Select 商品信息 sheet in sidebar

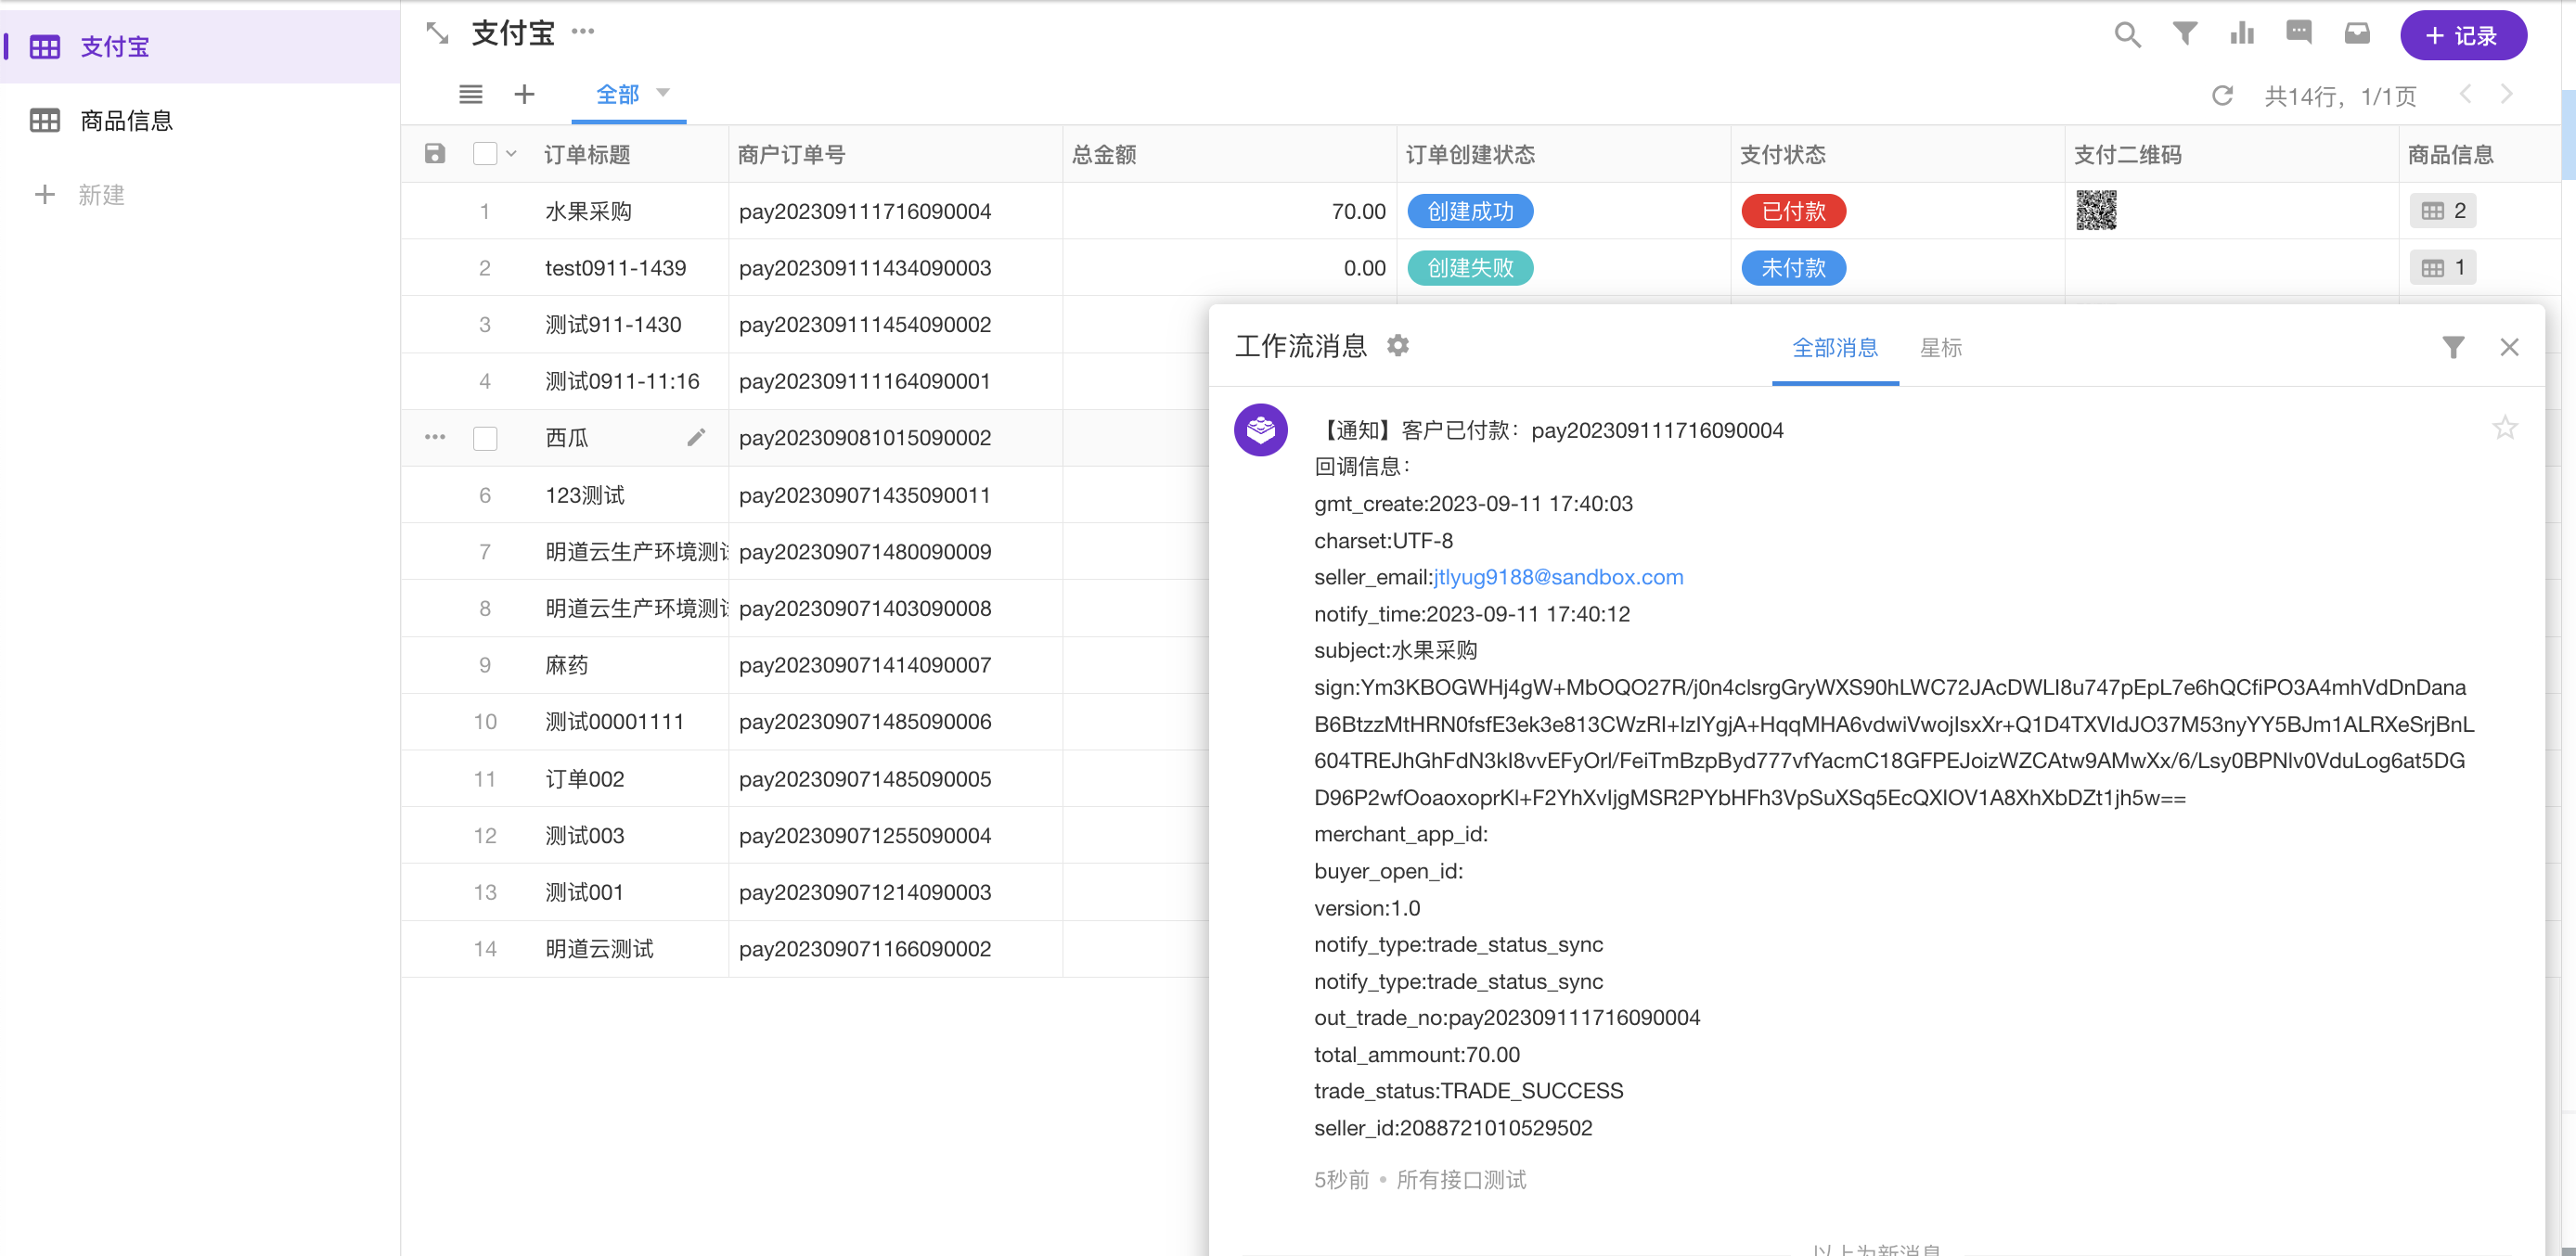click(126, 121)
